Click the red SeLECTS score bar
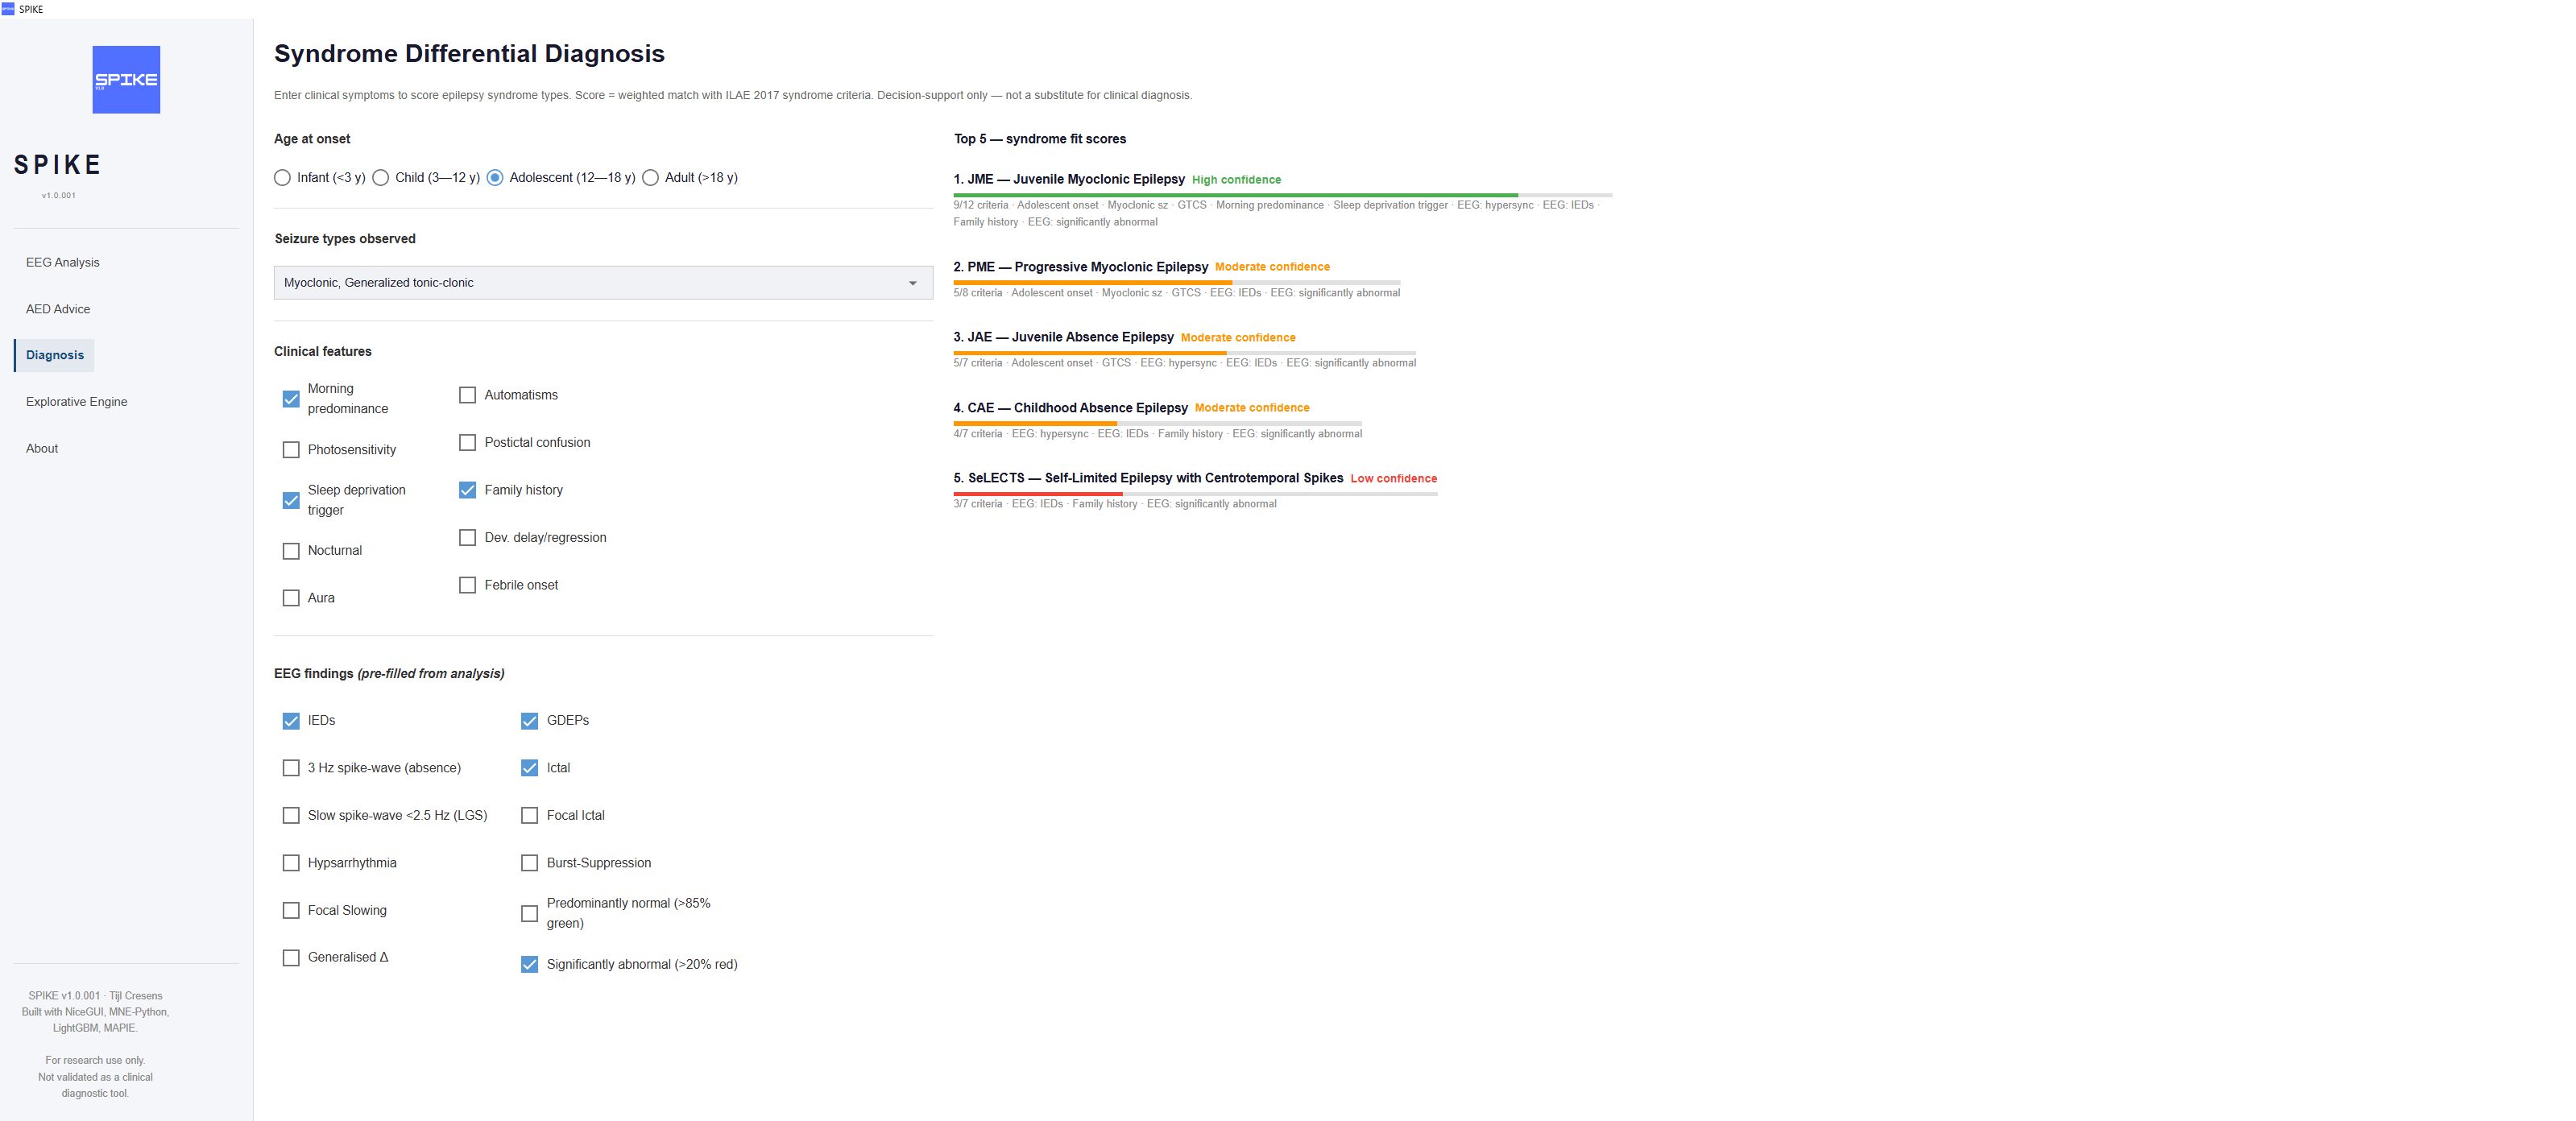The image size is (2576, 1121). 1038,494
